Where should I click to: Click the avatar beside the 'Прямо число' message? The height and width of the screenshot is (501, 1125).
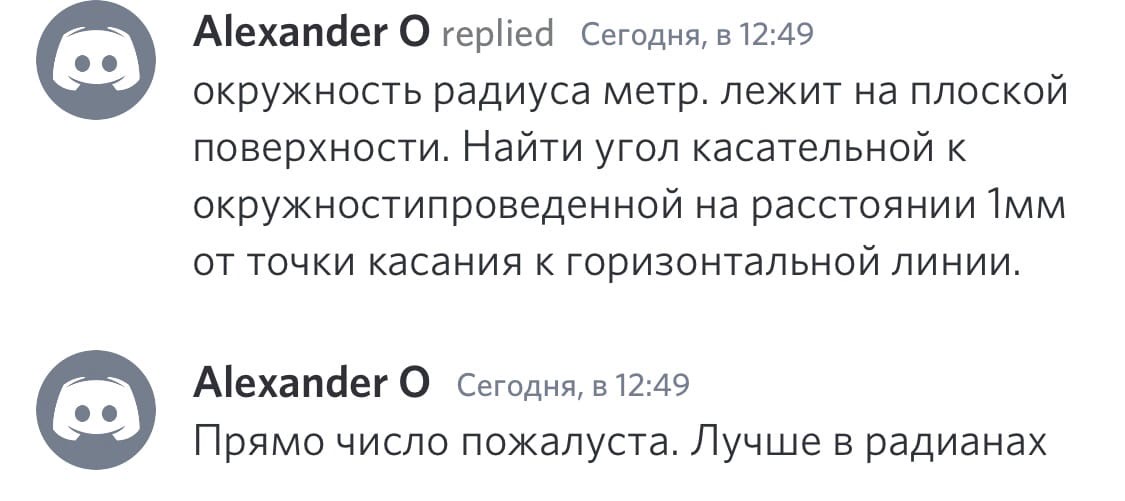click(x=96, y=409)
